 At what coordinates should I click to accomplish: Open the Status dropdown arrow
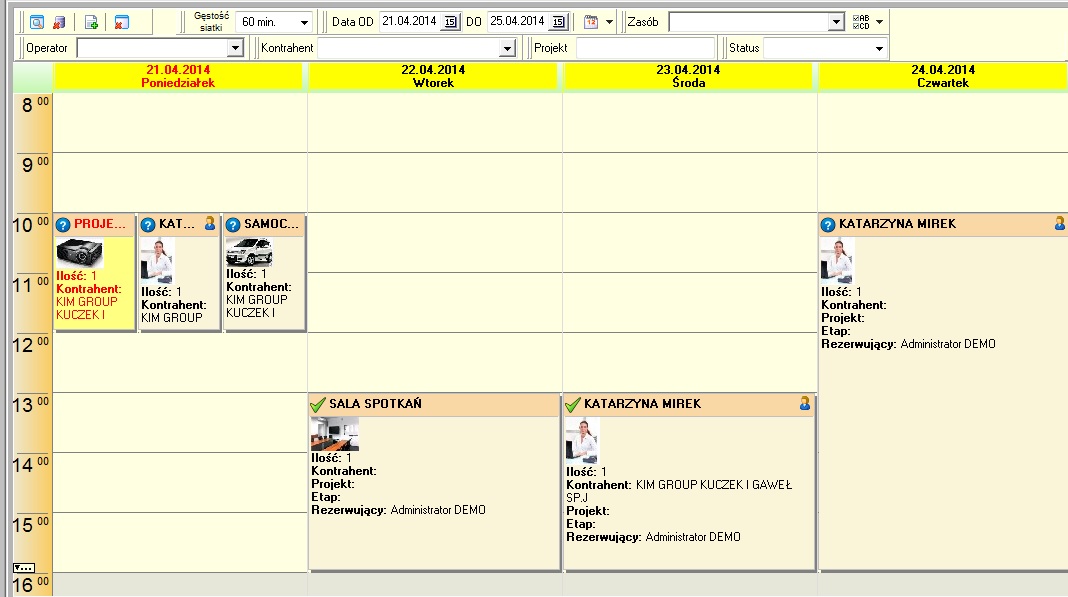click(x=879, y=48)
